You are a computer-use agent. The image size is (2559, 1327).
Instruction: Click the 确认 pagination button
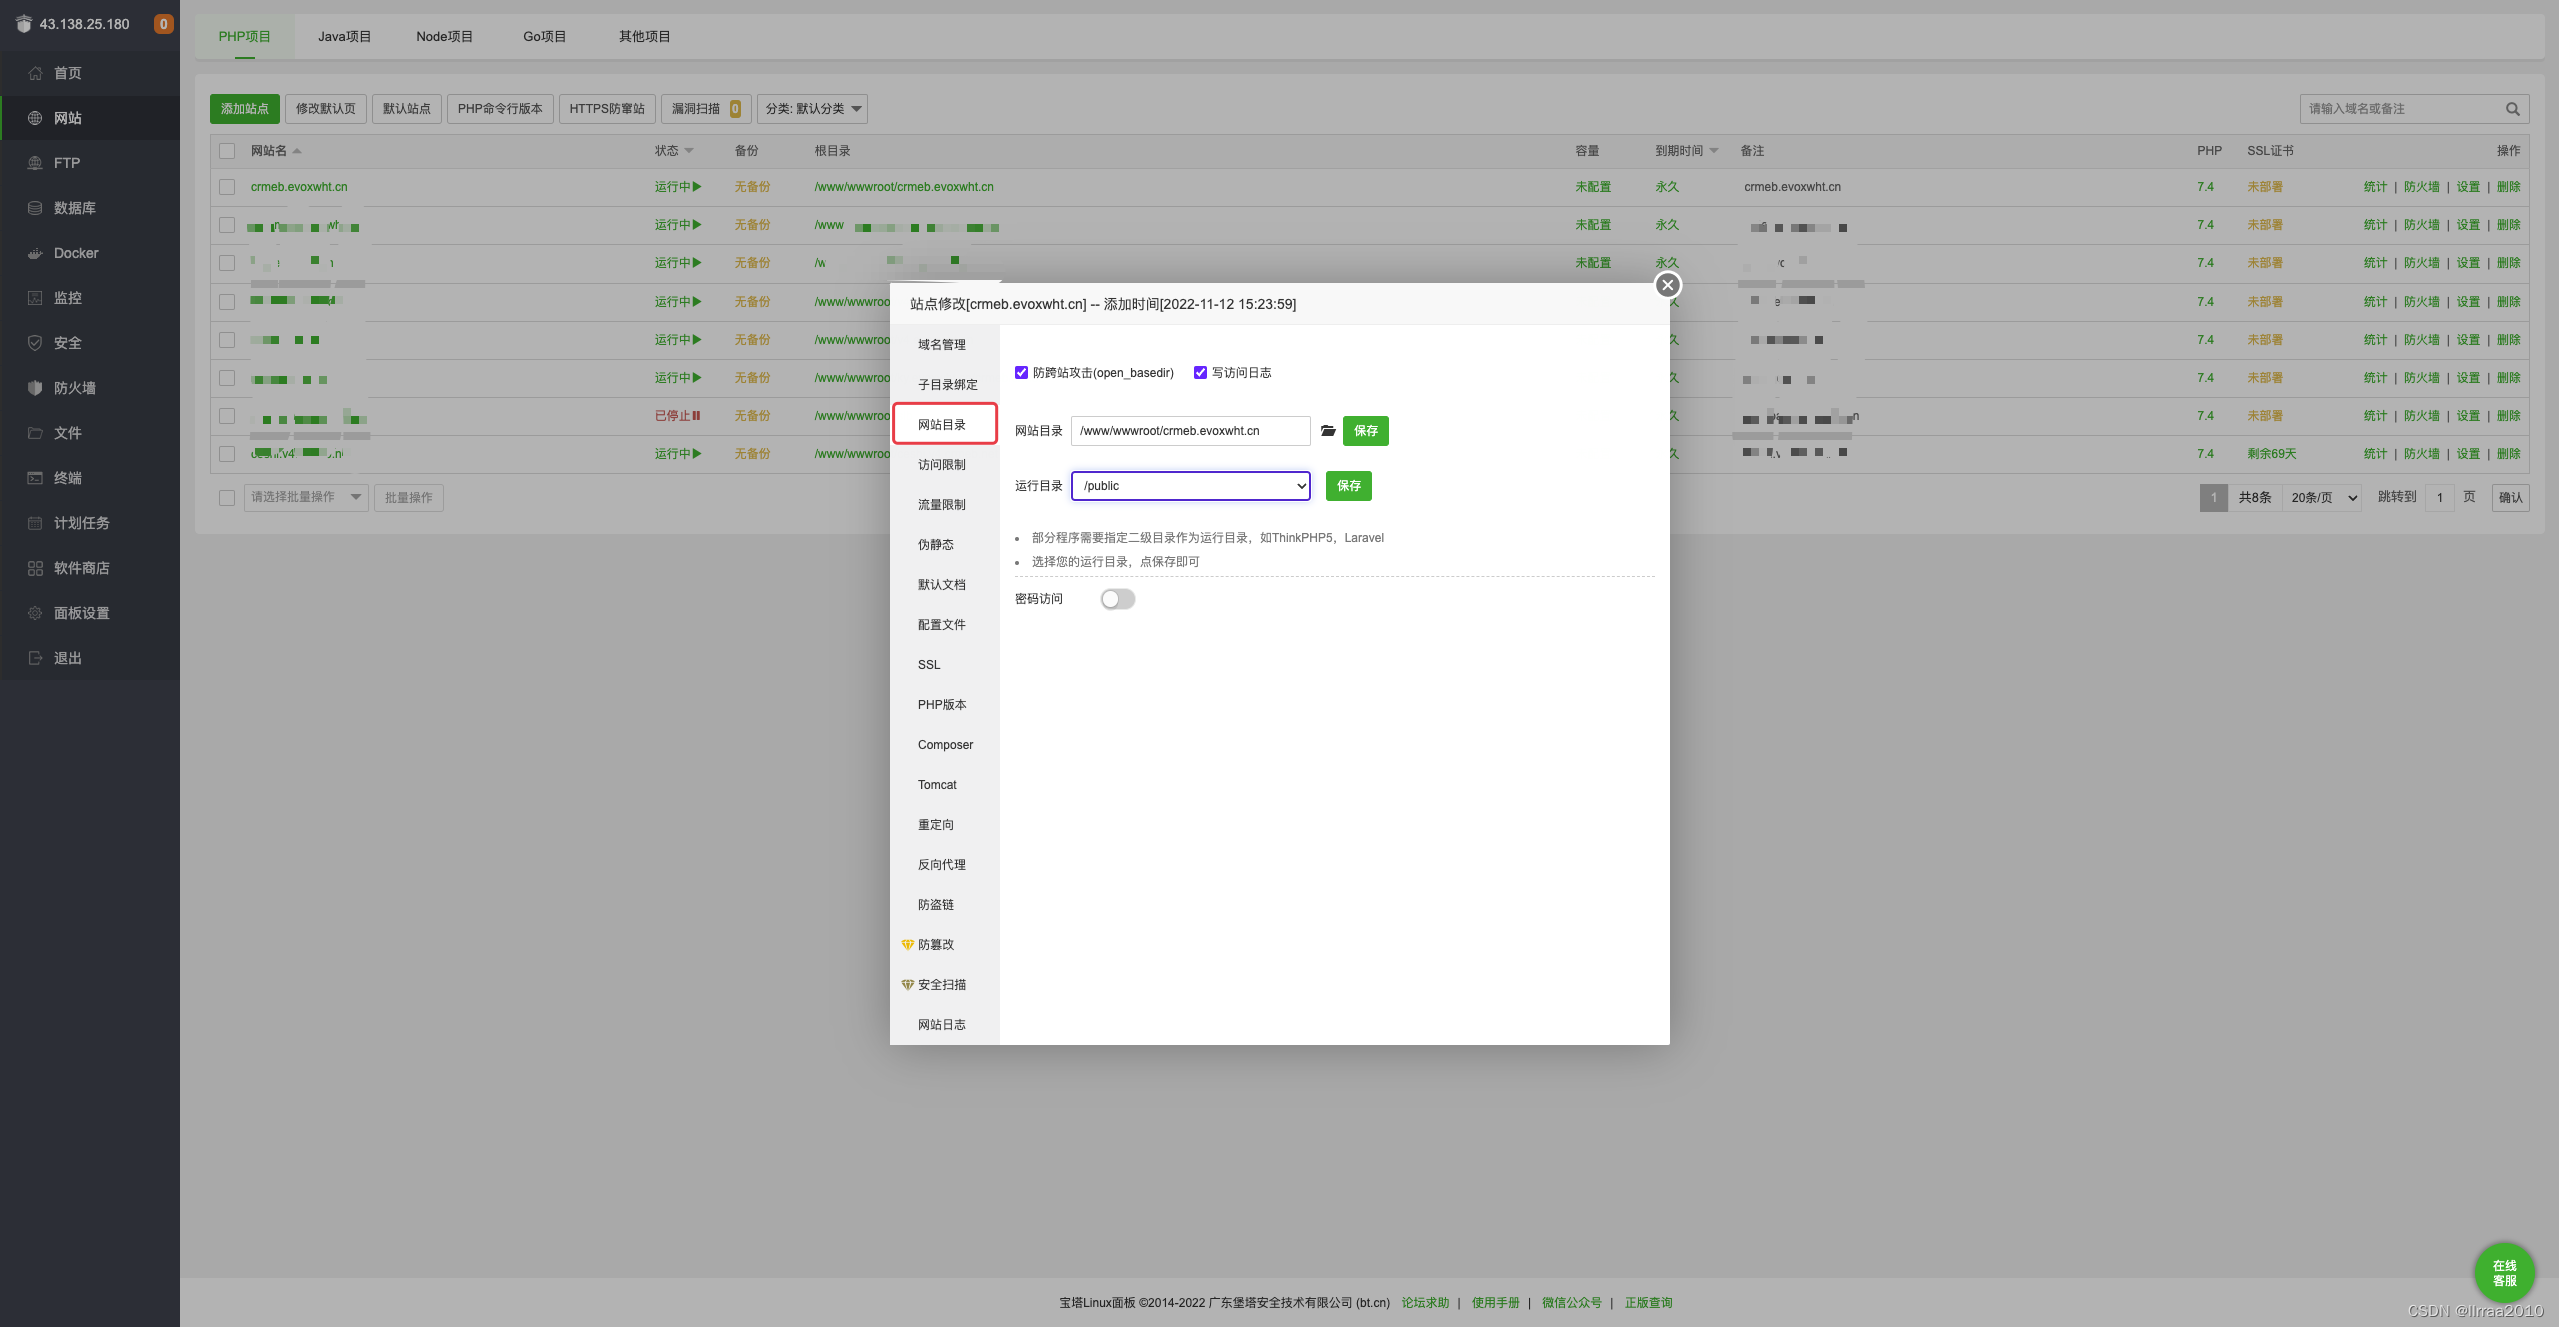click(2510, 498)
